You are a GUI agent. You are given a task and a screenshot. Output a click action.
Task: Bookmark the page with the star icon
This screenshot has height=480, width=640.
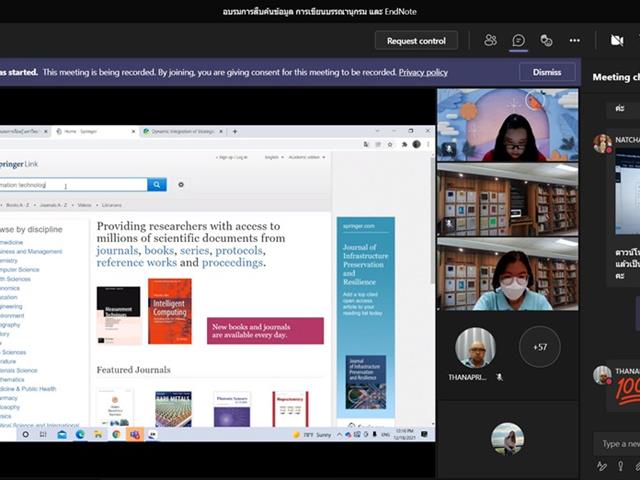point(390,144)
